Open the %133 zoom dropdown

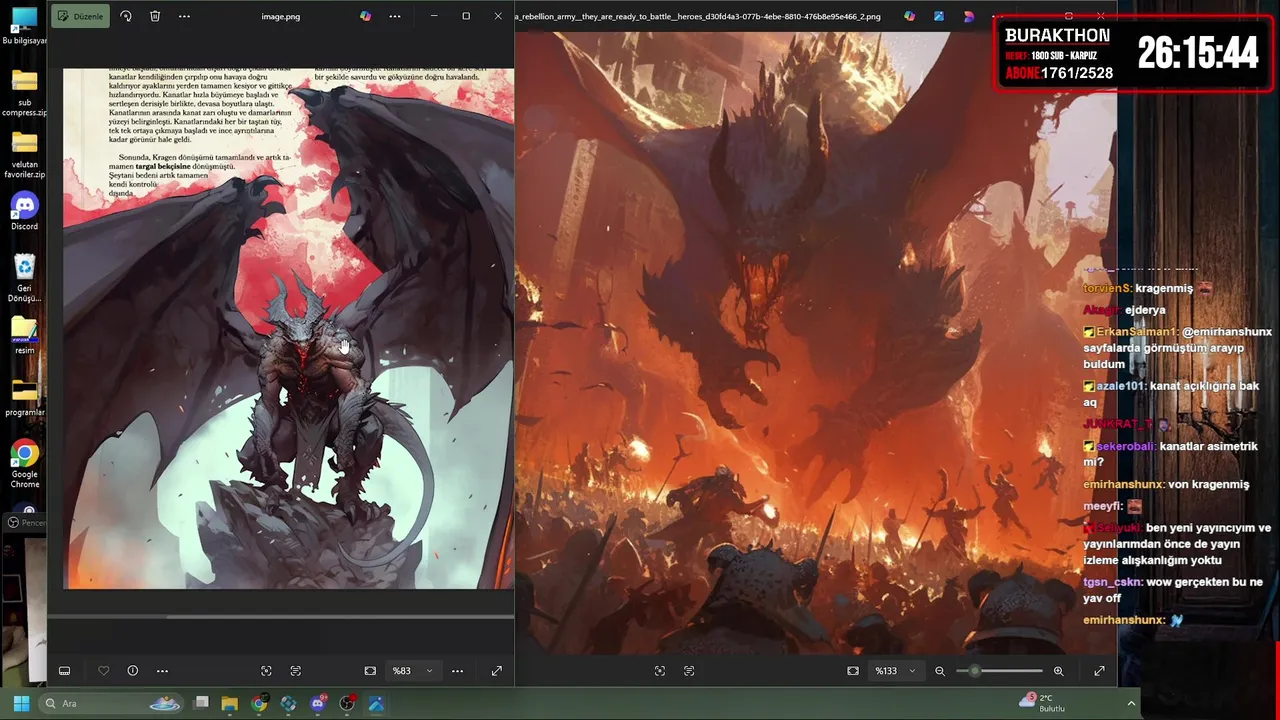click(x=896, y=671)
